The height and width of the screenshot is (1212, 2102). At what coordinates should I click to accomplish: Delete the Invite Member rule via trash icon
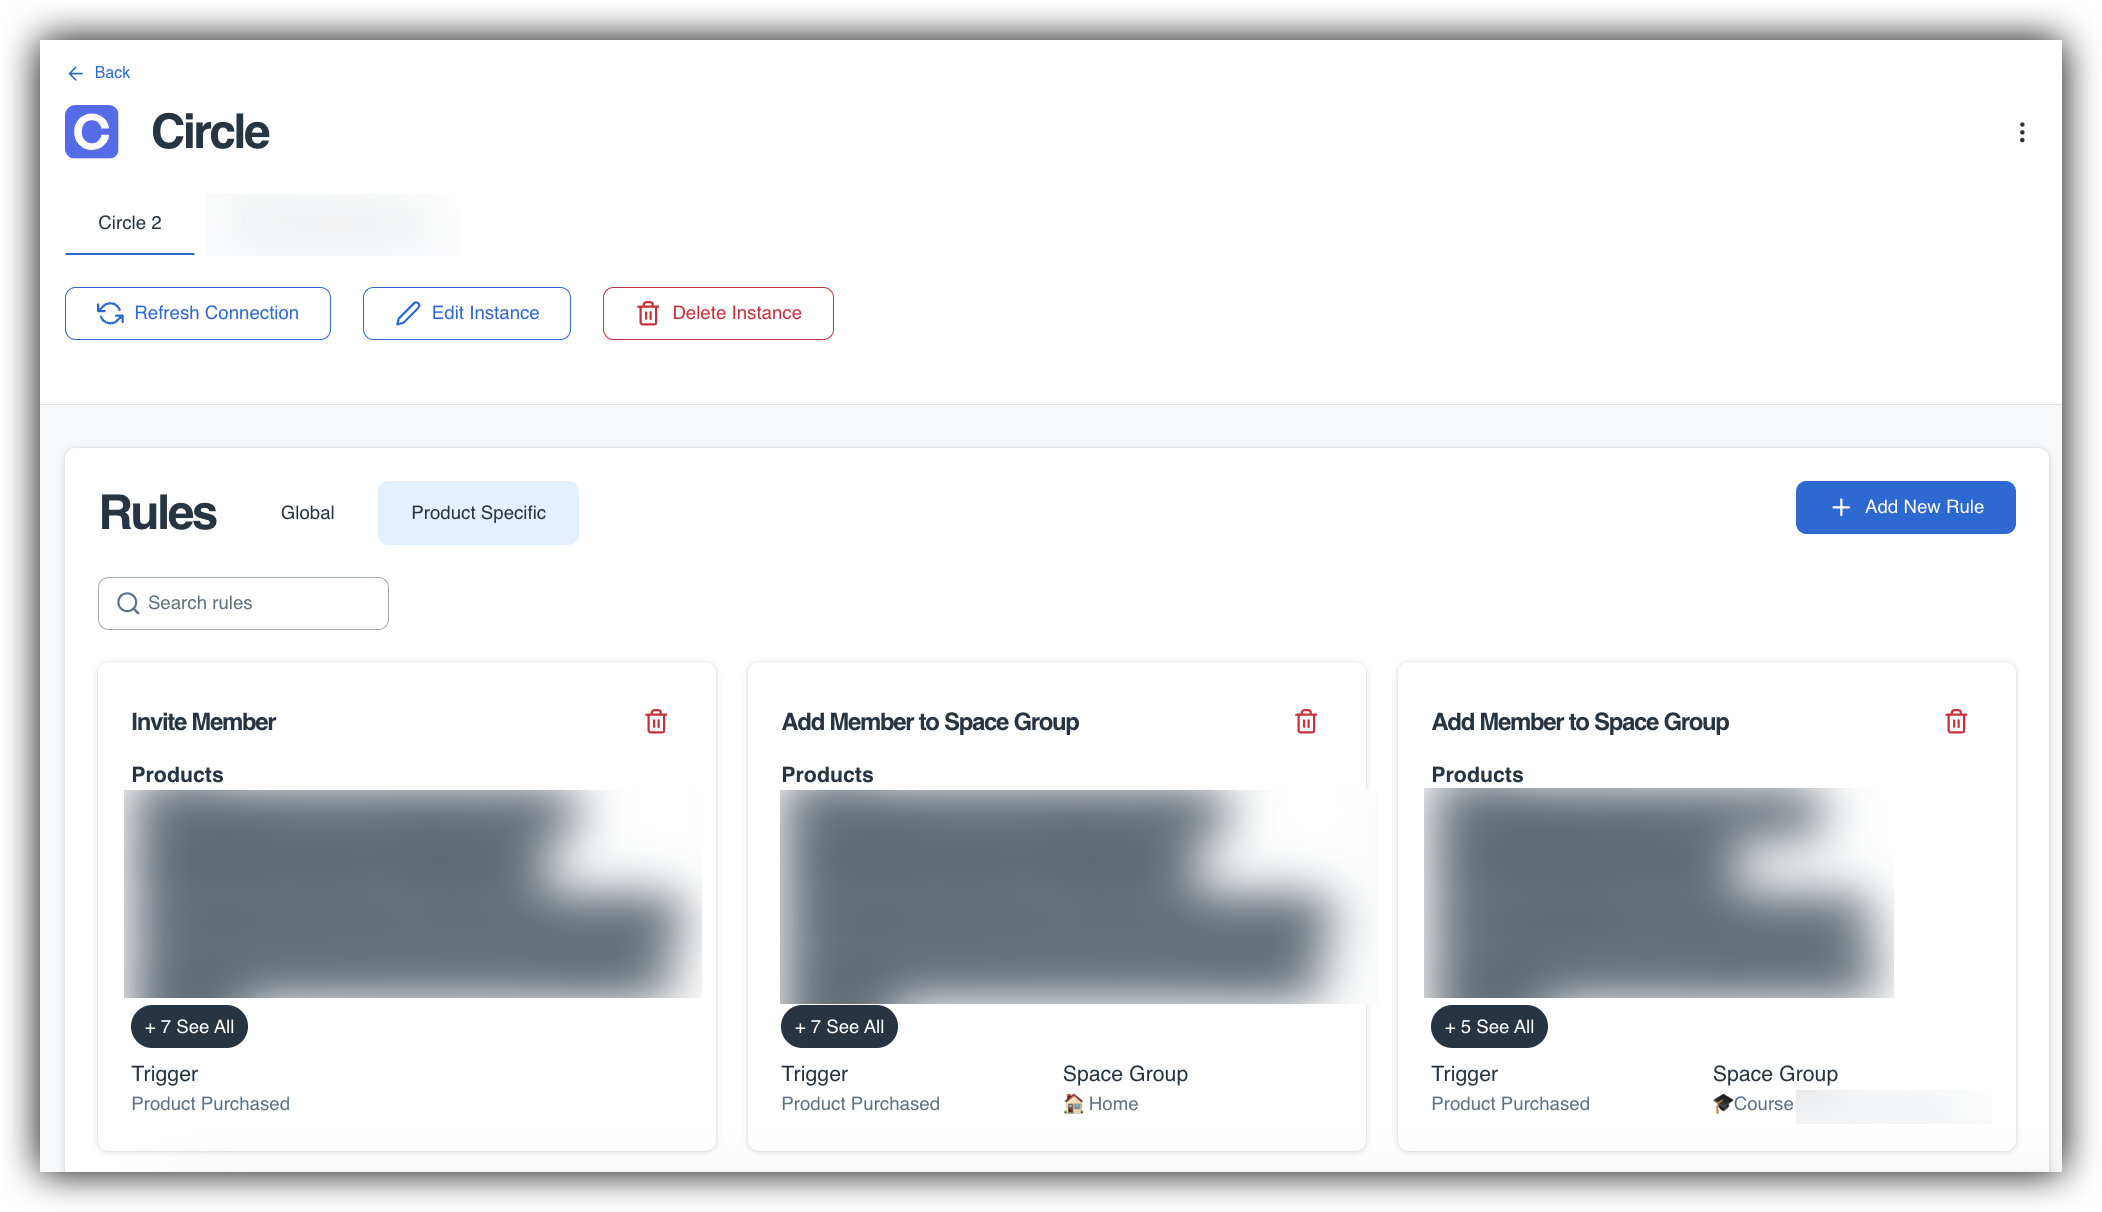[656, 722]
